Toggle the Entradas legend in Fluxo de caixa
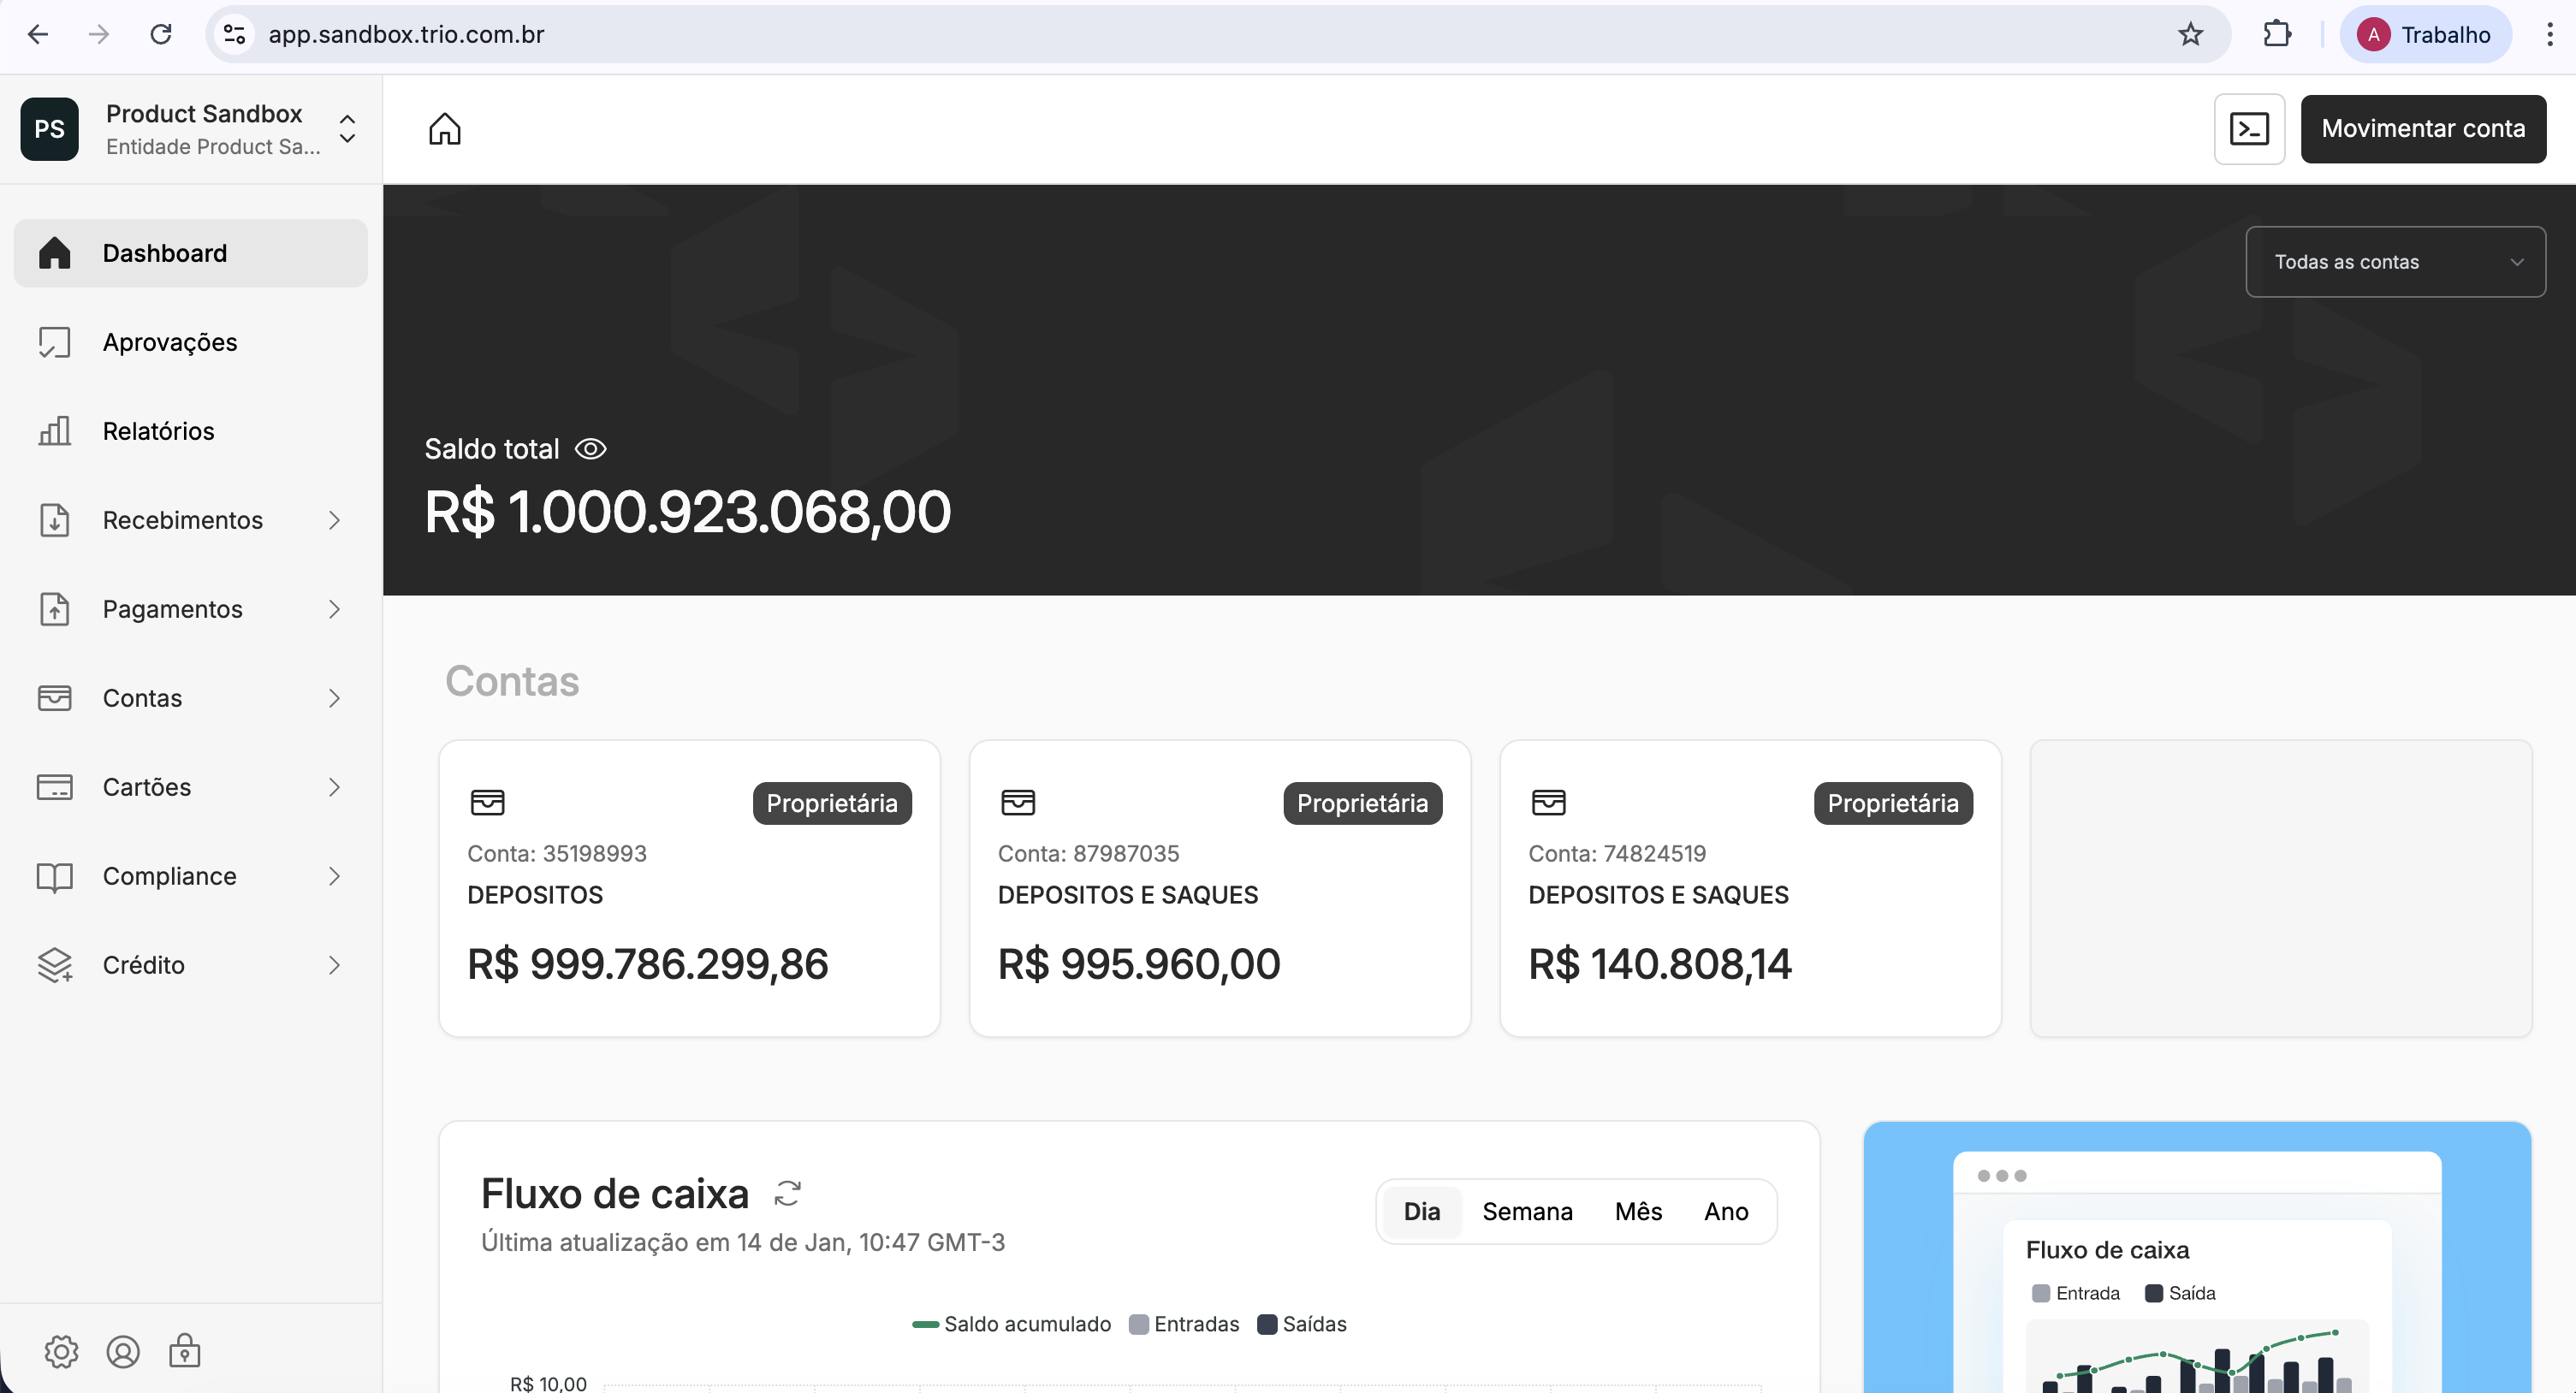The height and width of the screenshot is (1393, 2576). coord(1183,1323)
